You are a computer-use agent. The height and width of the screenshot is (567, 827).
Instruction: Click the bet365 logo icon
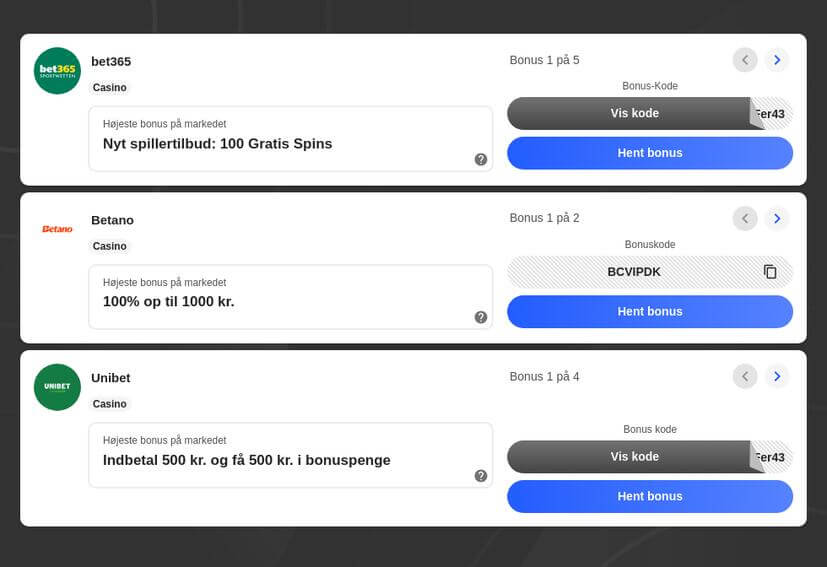(57, 71)
